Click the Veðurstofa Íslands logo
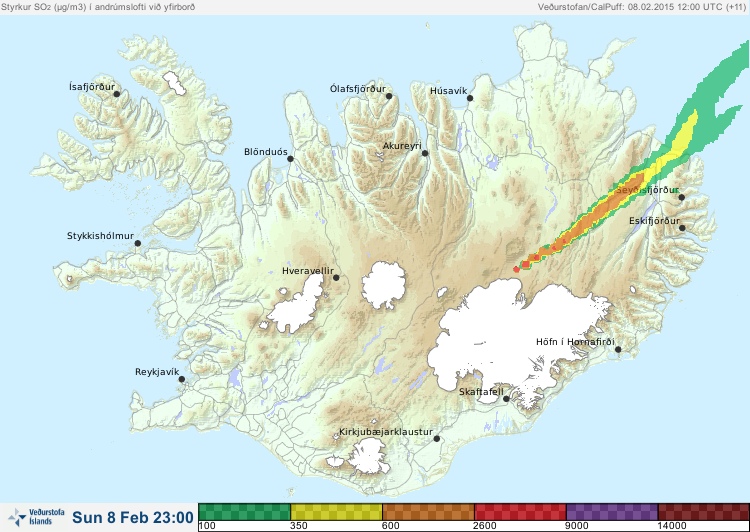The height and width of the screenshot is (532, 750). tap(36, 517)
